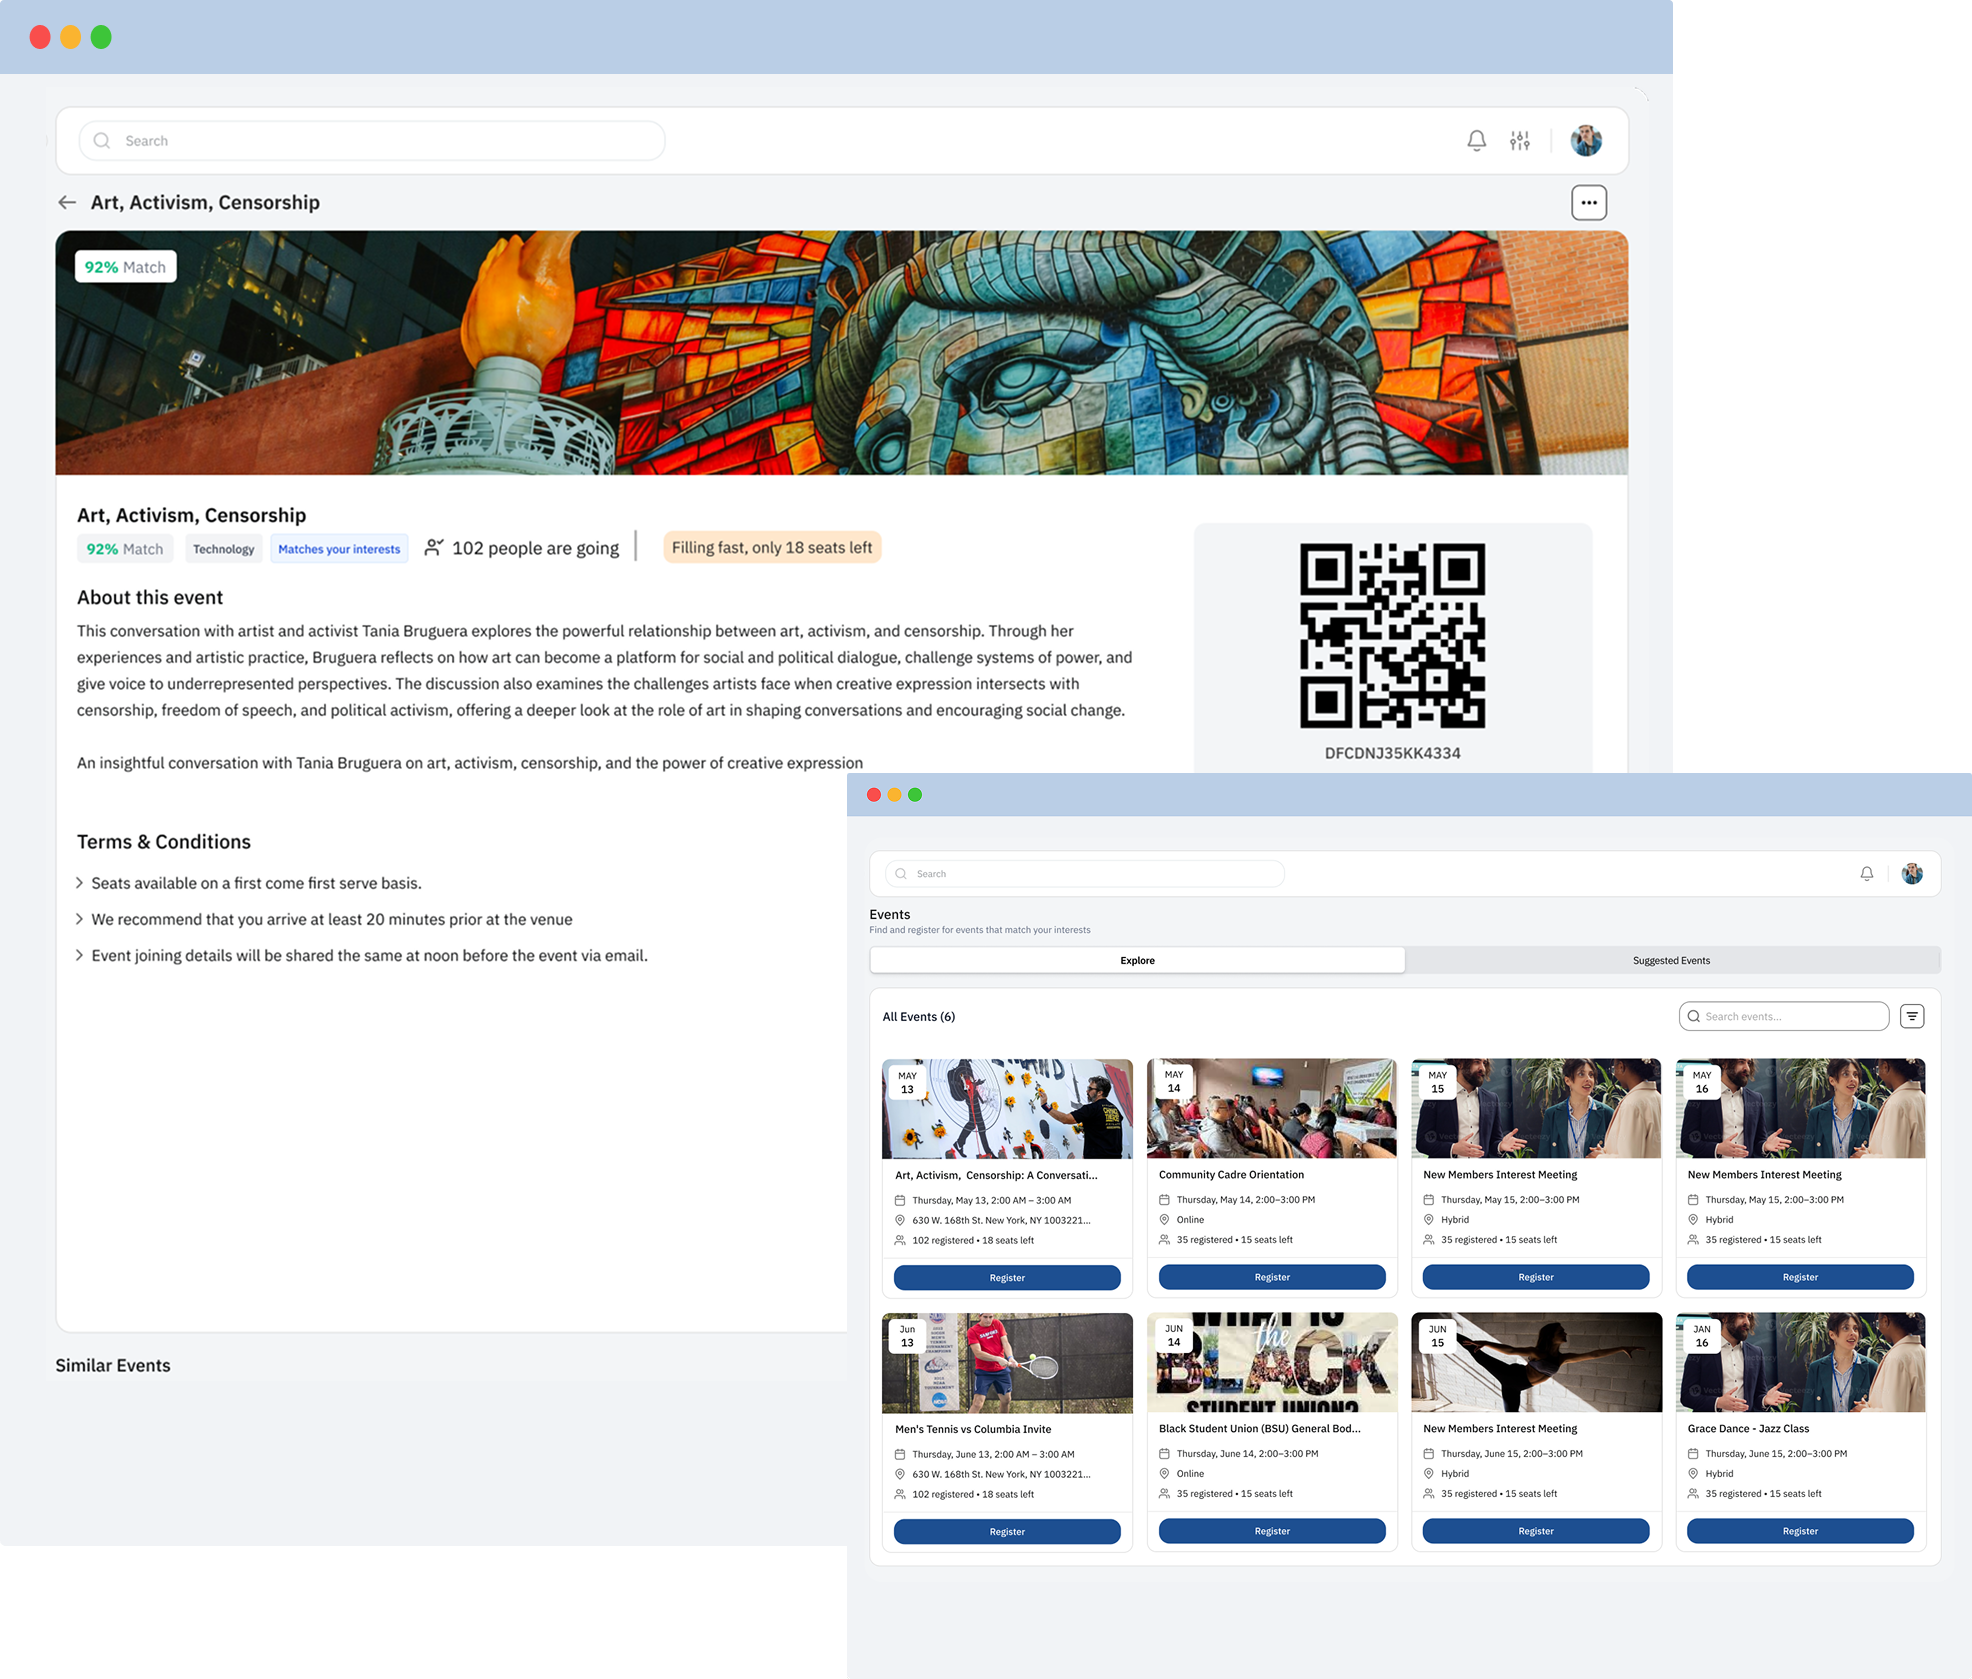Register for Black Student Union General Body
The image size is (1972, 1679).
coord(1272,1531)
